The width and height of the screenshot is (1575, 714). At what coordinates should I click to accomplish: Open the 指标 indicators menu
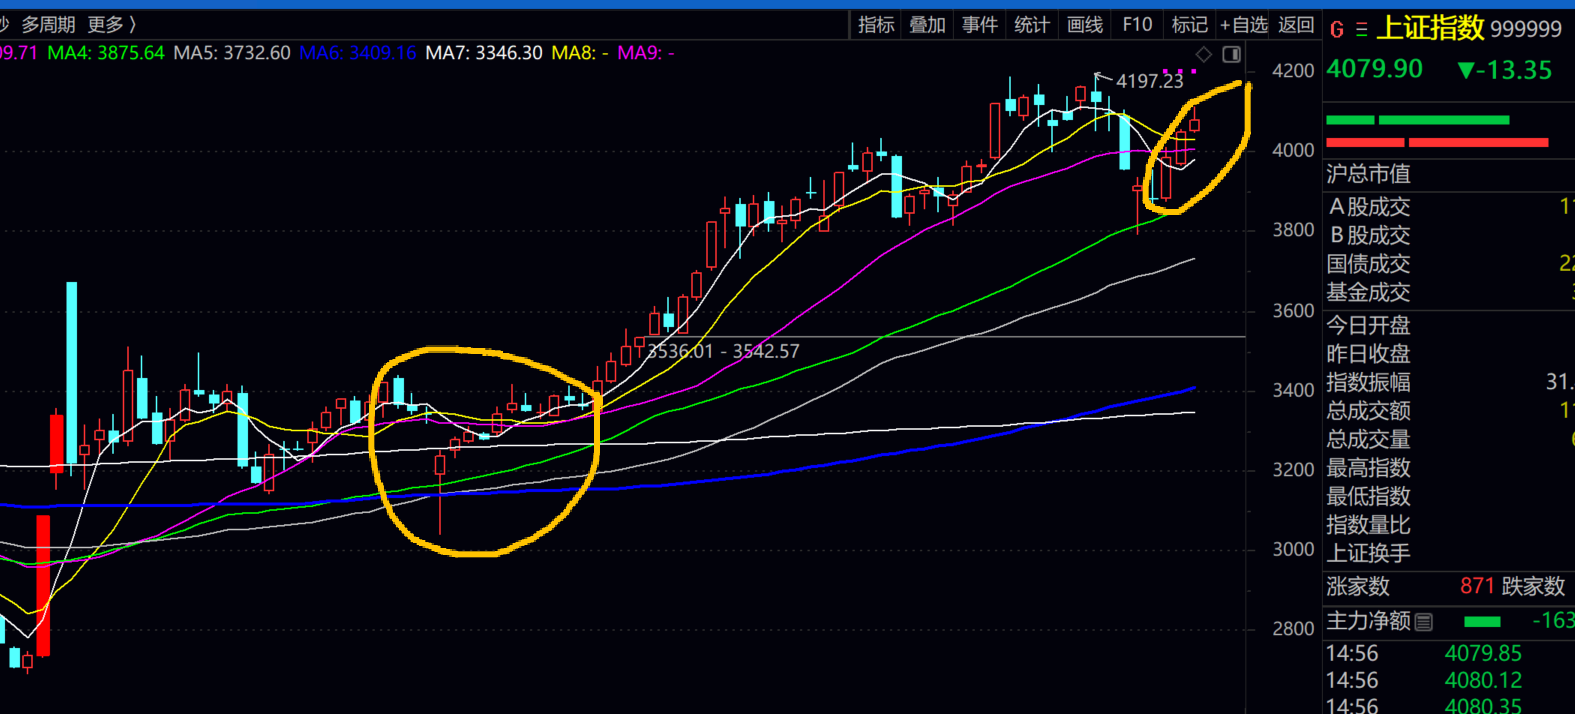pyautogui.click(x=876, y=24)
